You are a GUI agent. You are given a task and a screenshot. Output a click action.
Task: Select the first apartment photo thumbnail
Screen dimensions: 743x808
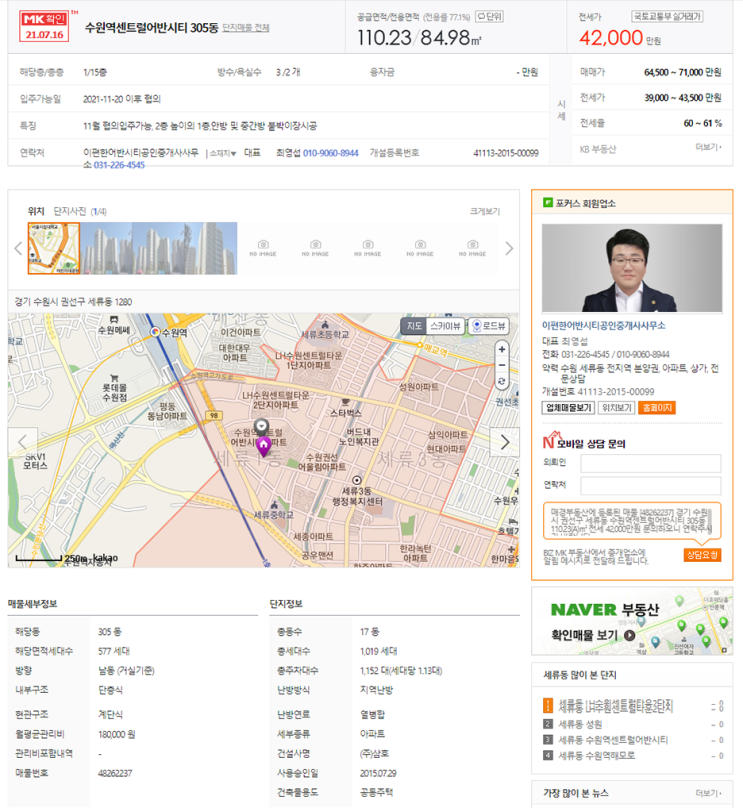[x=106, y=248]
